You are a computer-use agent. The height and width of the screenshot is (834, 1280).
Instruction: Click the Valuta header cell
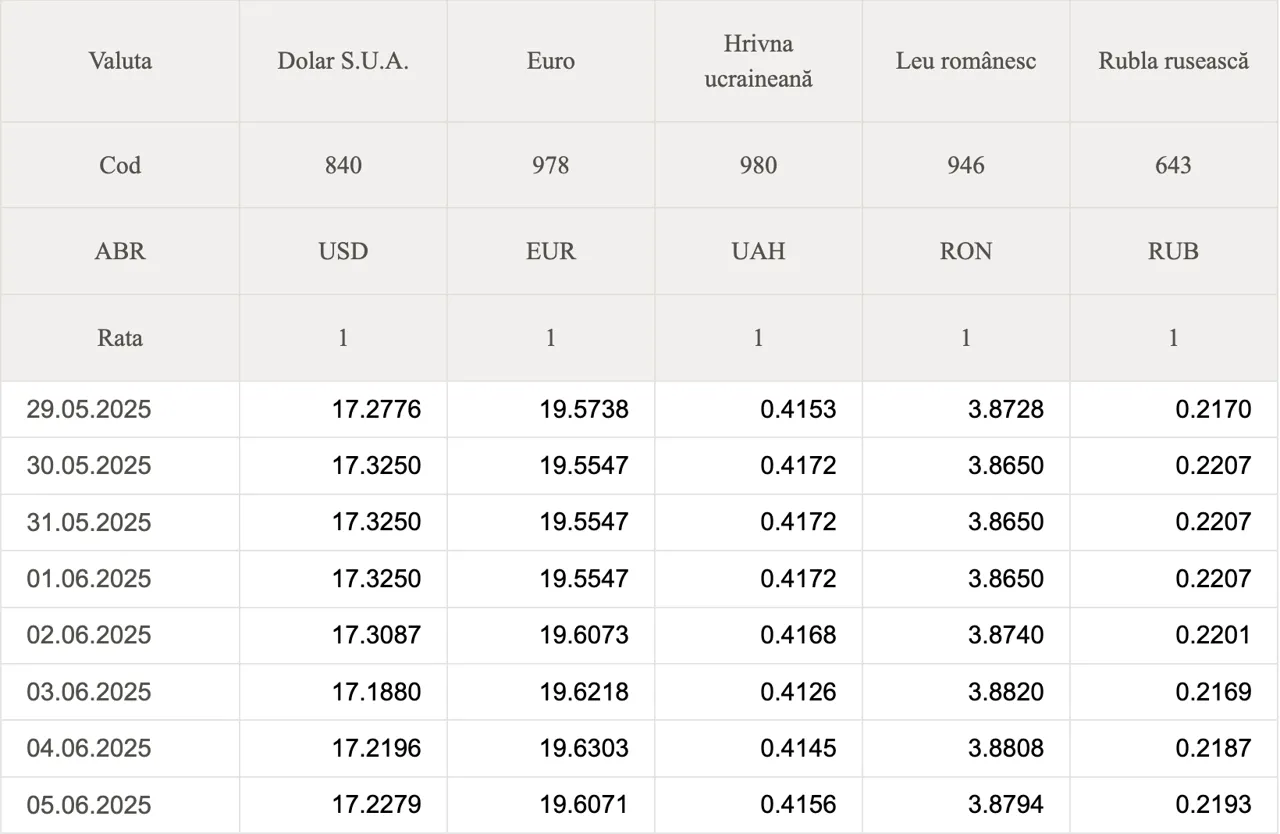click(x=120, y=61)
